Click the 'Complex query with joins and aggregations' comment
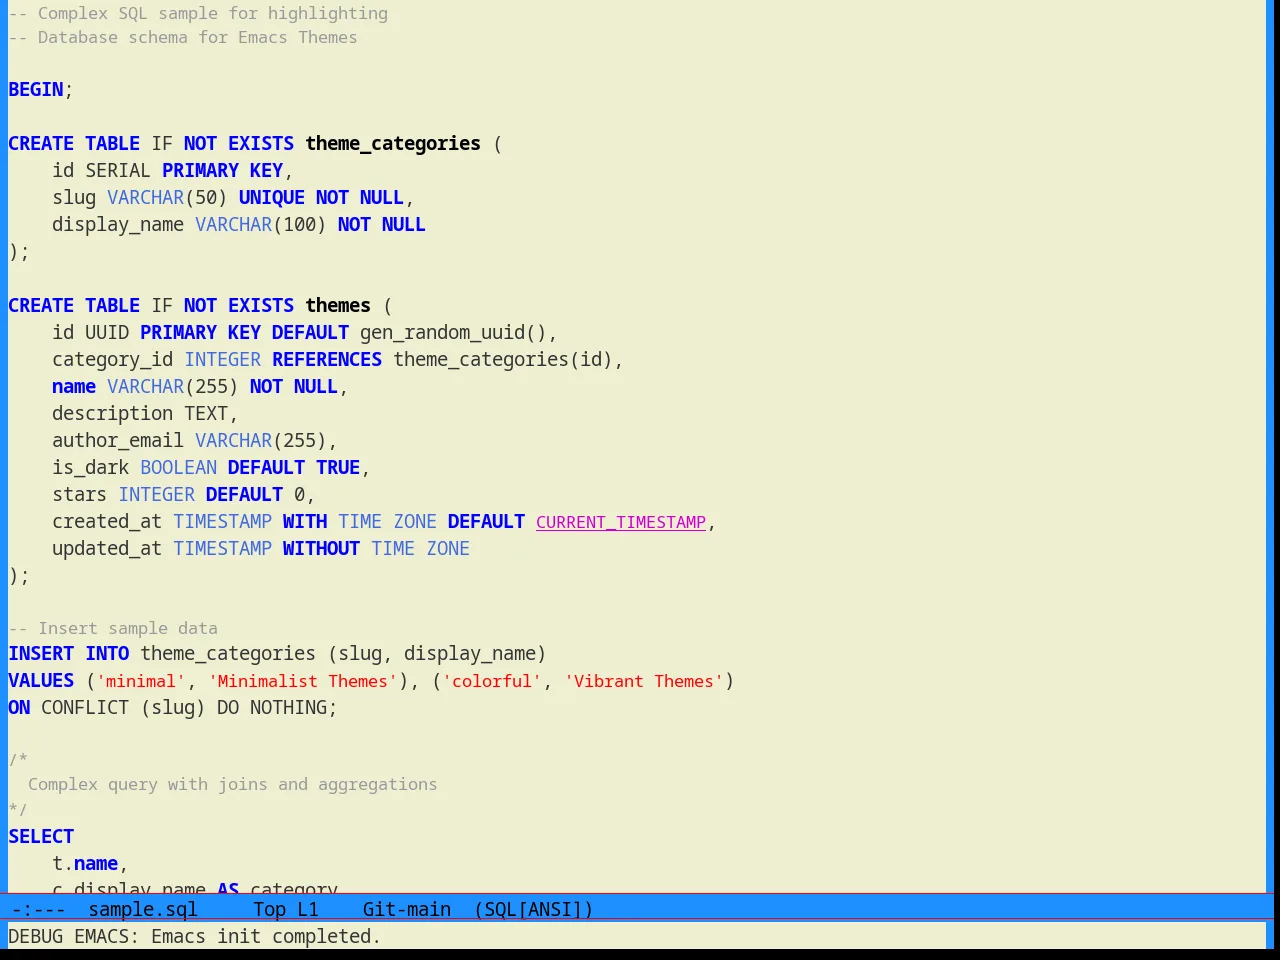Viewport: 1280px width, 960px height. [x=233, y=784]
